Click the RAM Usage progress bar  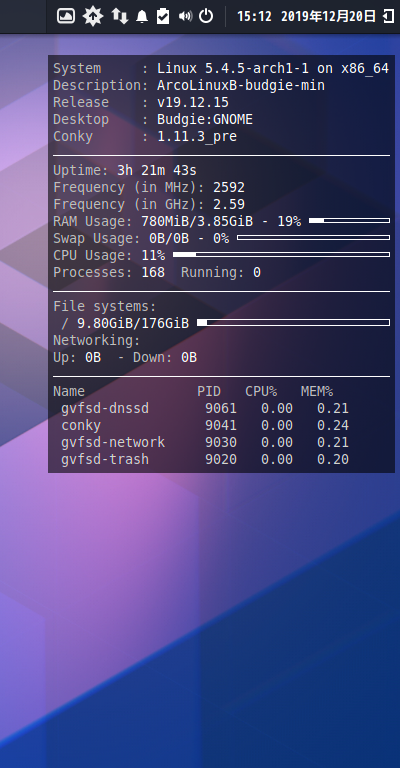[350, 221]
